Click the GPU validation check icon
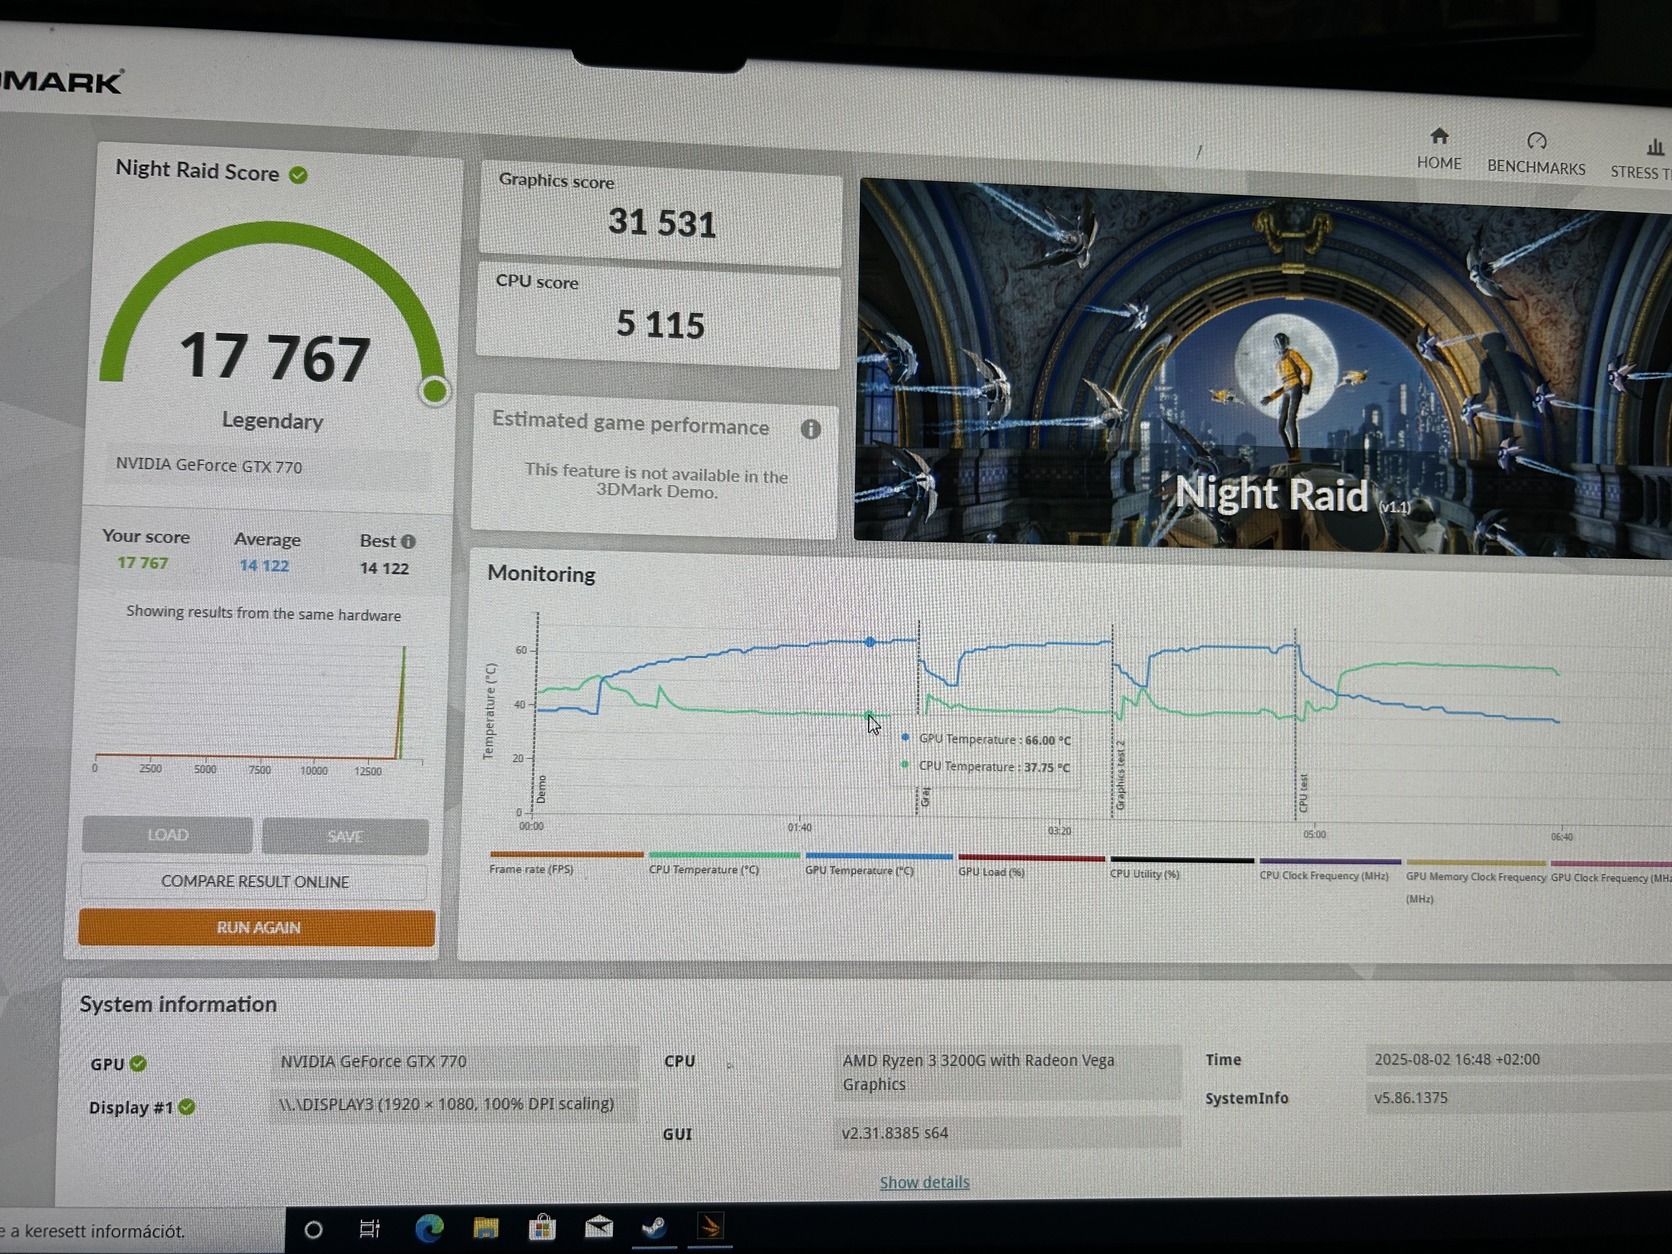The width and height of the screenshot is (1672, 1254). (x=138, y=1063)
